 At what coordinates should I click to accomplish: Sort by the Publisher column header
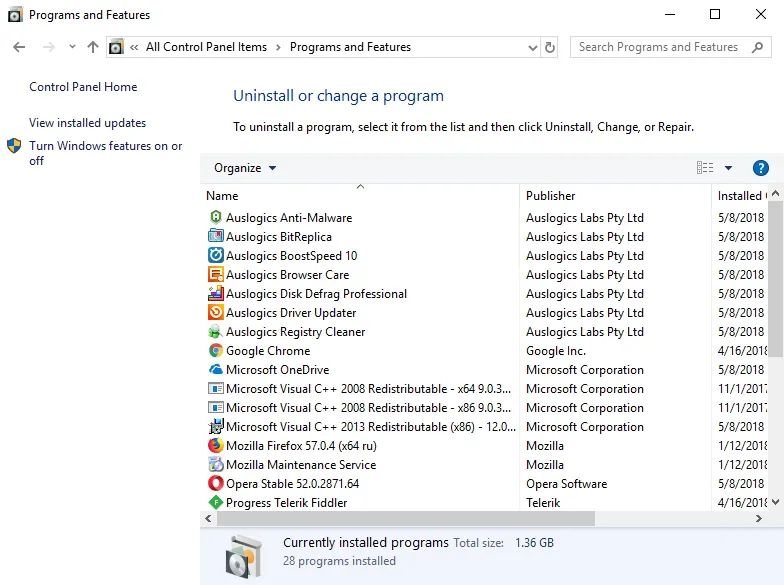tap(615, 196)
